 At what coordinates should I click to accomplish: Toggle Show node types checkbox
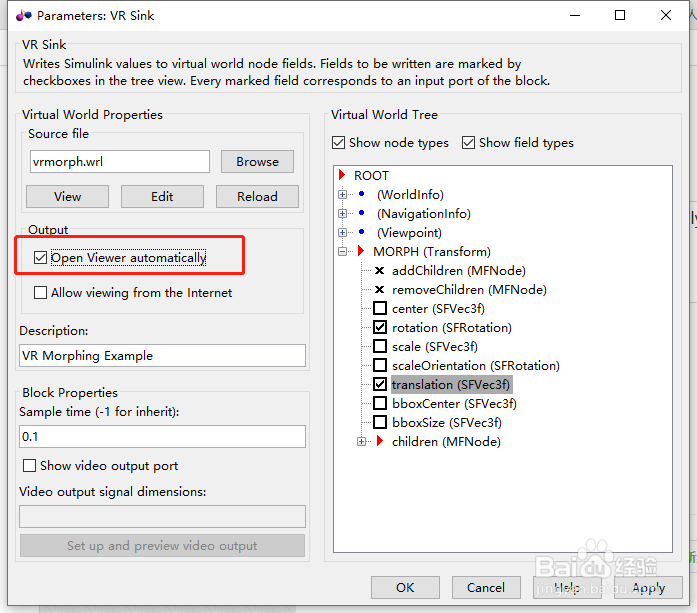click(x=338, y=143)
